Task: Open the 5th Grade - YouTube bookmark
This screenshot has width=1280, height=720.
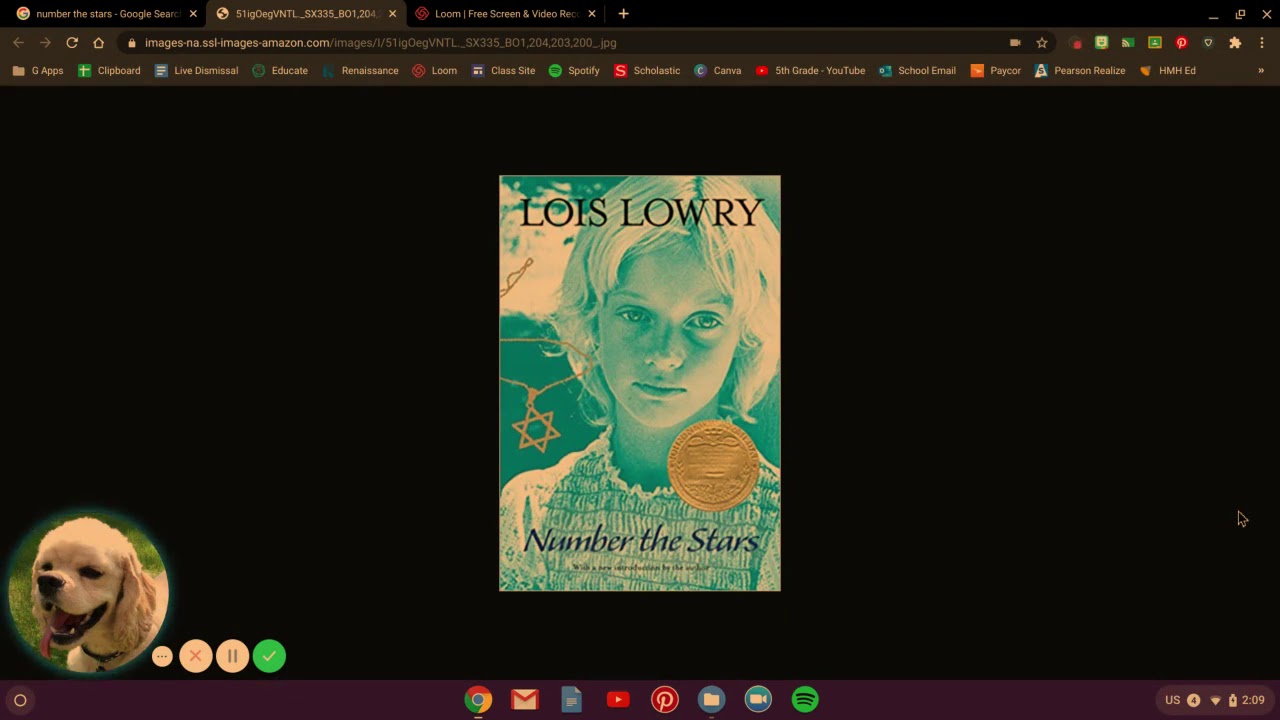Action: coord(810,71)
